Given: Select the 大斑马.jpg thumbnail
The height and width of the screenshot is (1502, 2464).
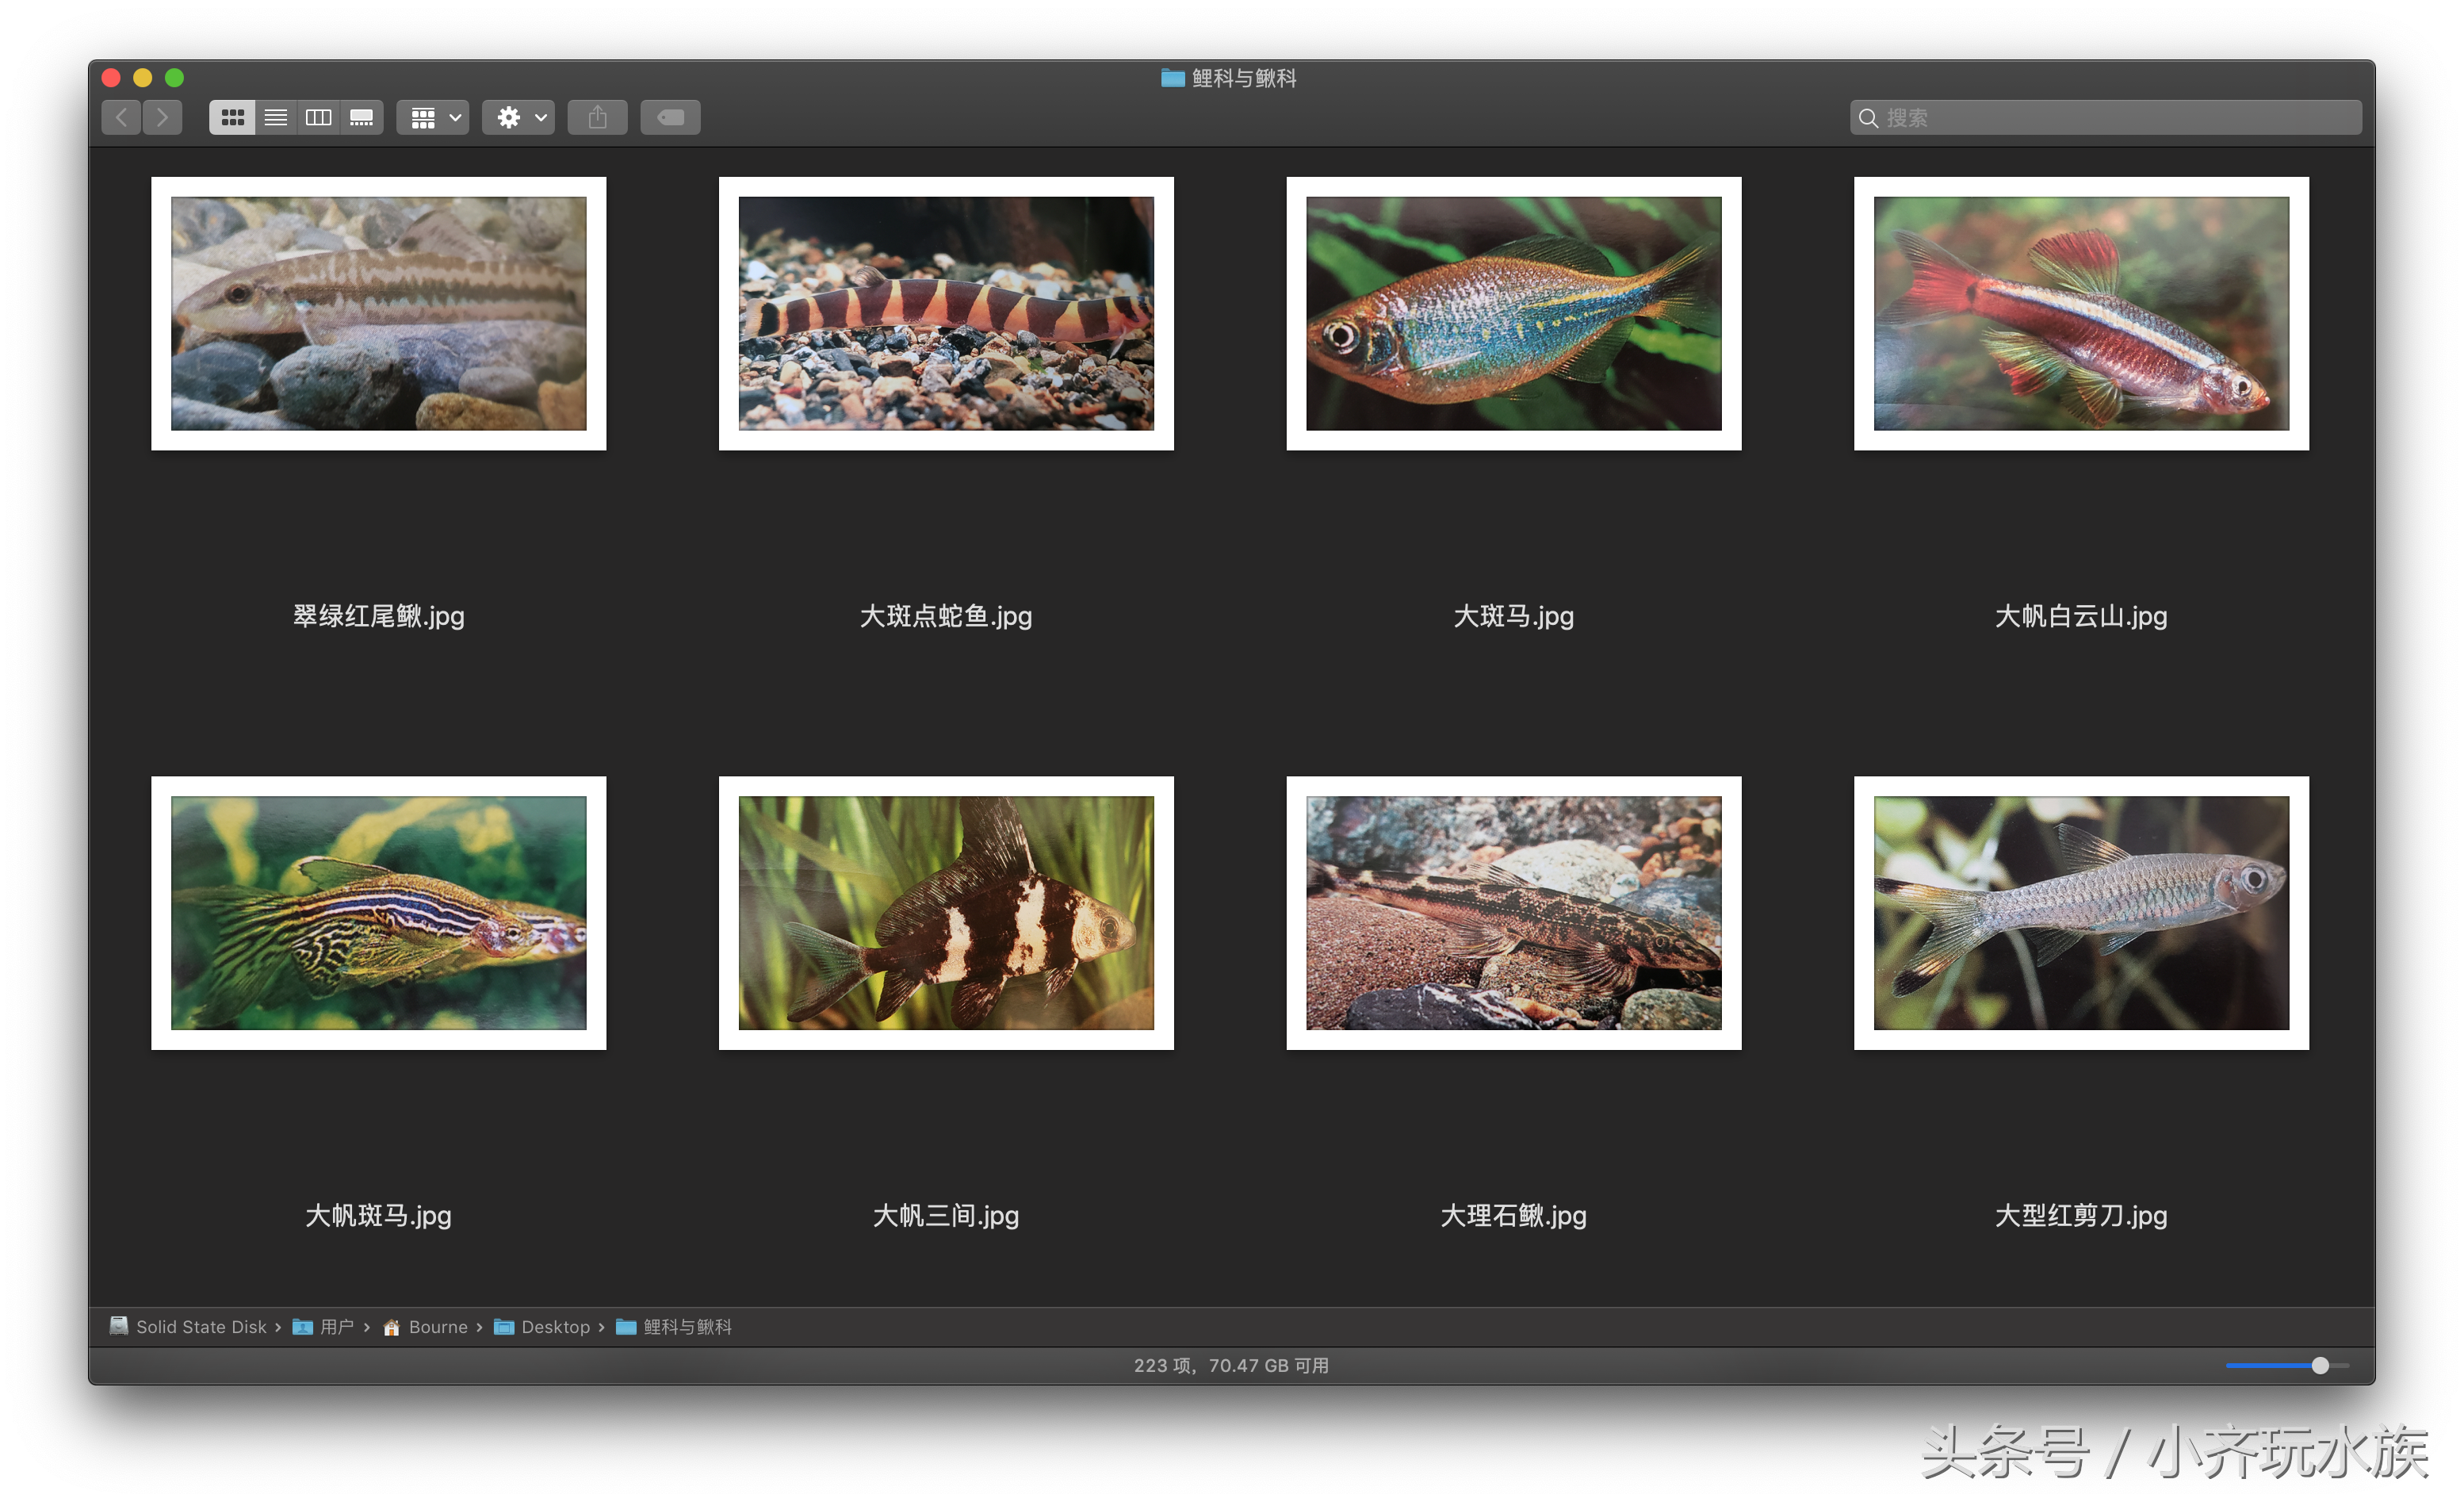Looking at the screenshot, I should tap(1514, 314).
